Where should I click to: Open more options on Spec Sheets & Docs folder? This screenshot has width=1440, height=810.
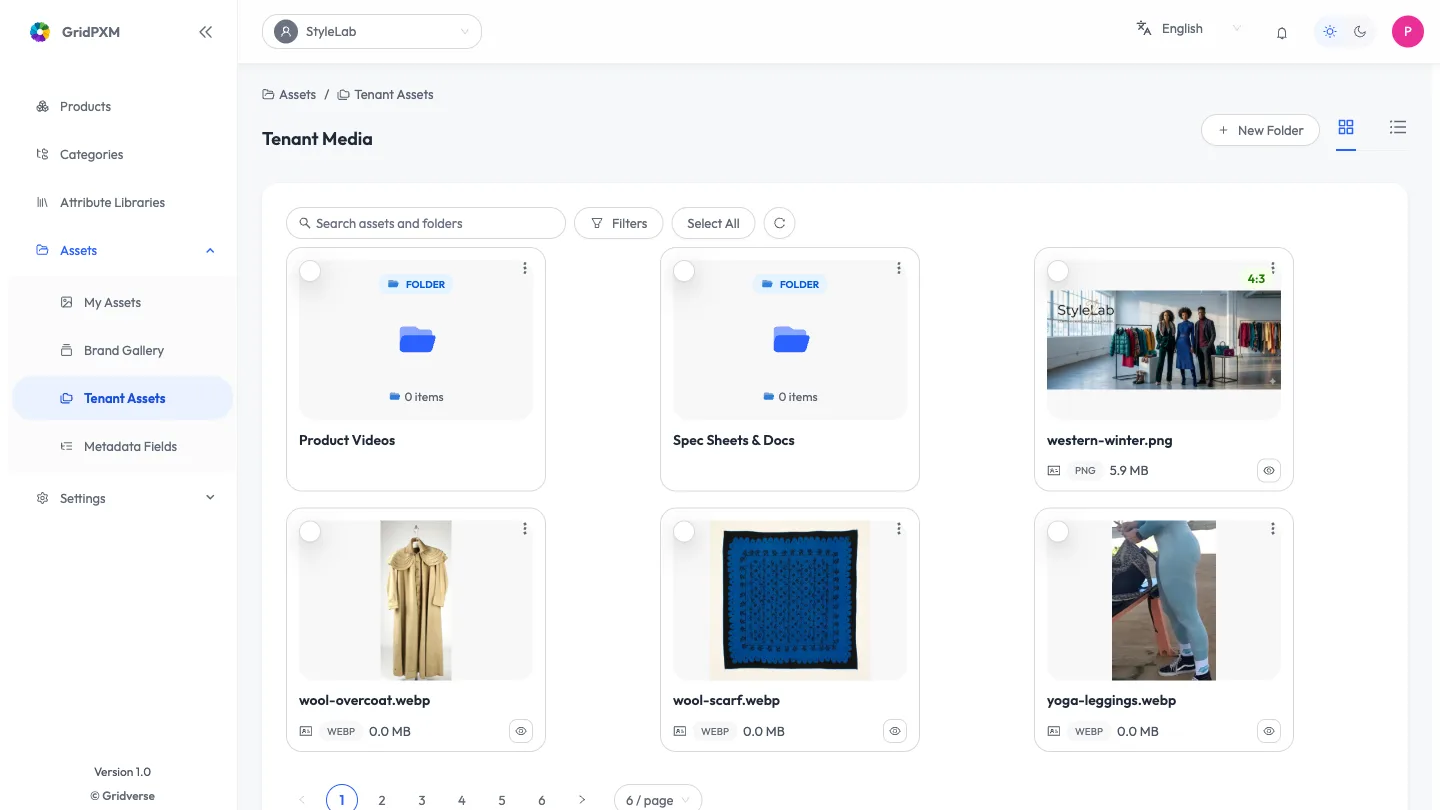pos(899,268)
